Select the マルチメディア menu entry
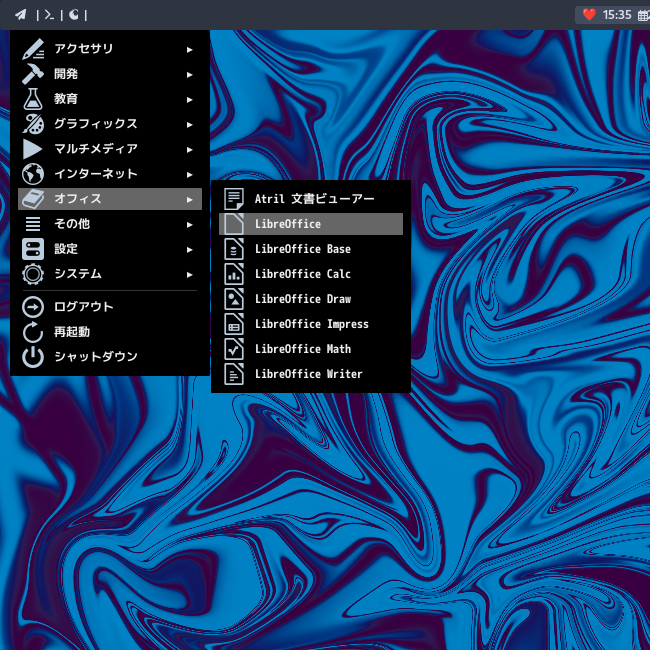Screen dimensions: 650x650 (110, 149)
